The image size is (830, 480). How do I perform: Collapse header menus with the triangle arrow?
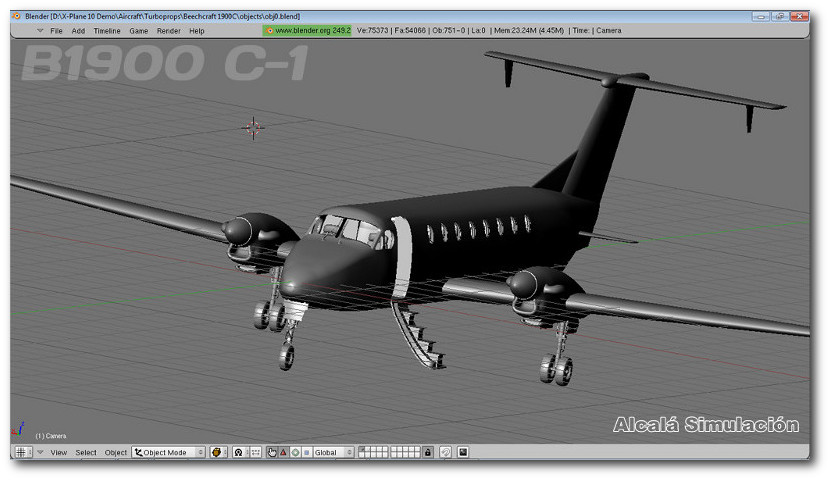(40, 453)
